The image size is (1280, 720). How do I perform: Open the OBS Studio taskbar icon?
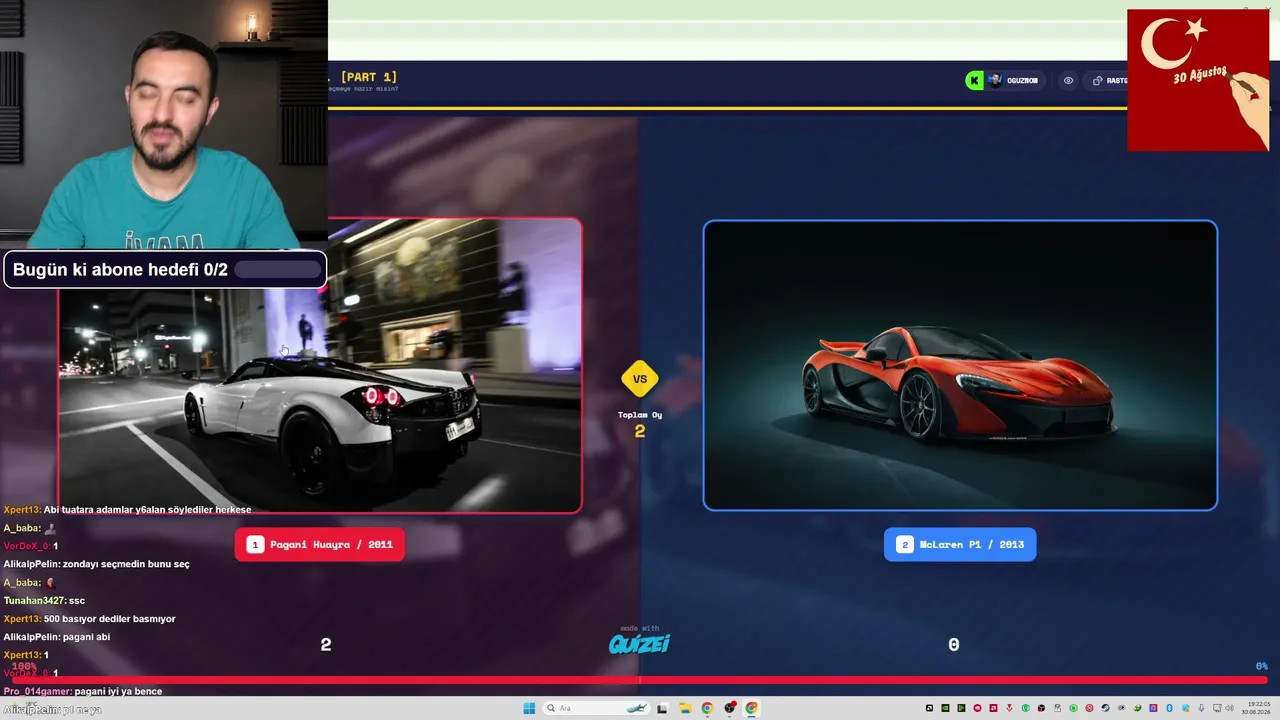click(x=730, y=709)
